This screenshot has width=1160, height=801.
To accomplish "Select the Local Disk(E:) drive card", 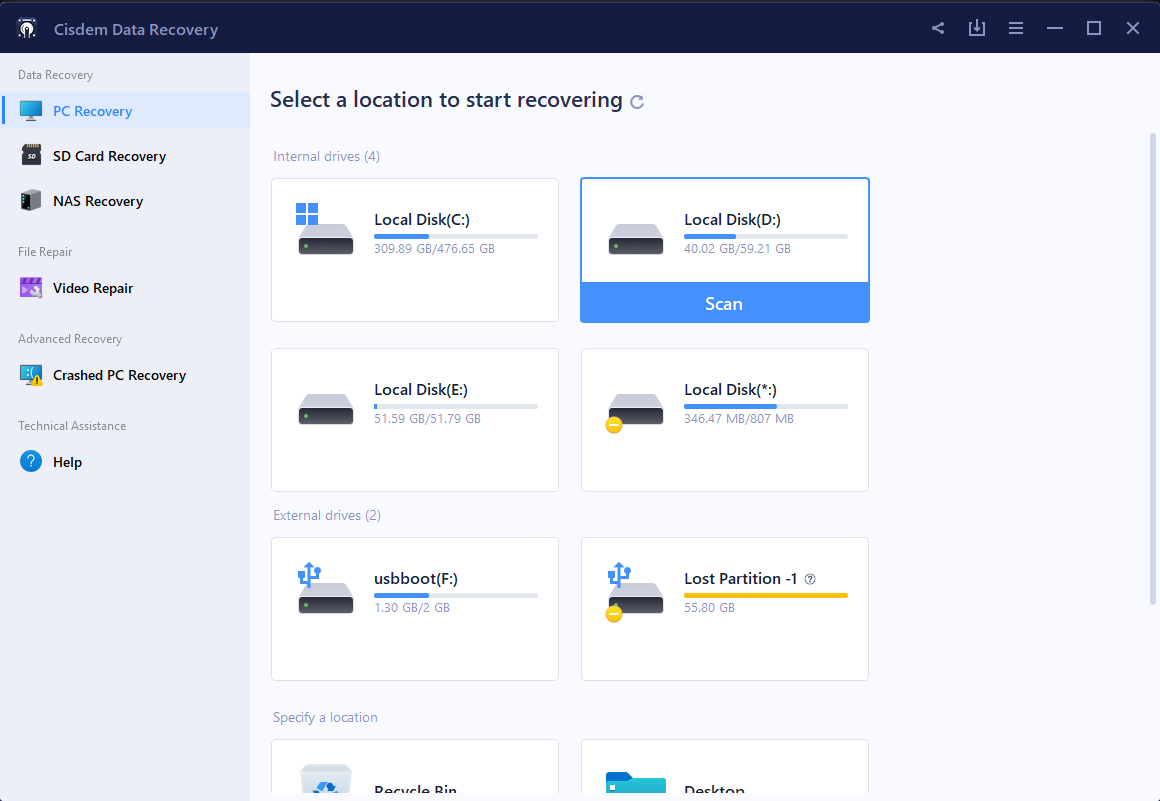I will 414,420.
